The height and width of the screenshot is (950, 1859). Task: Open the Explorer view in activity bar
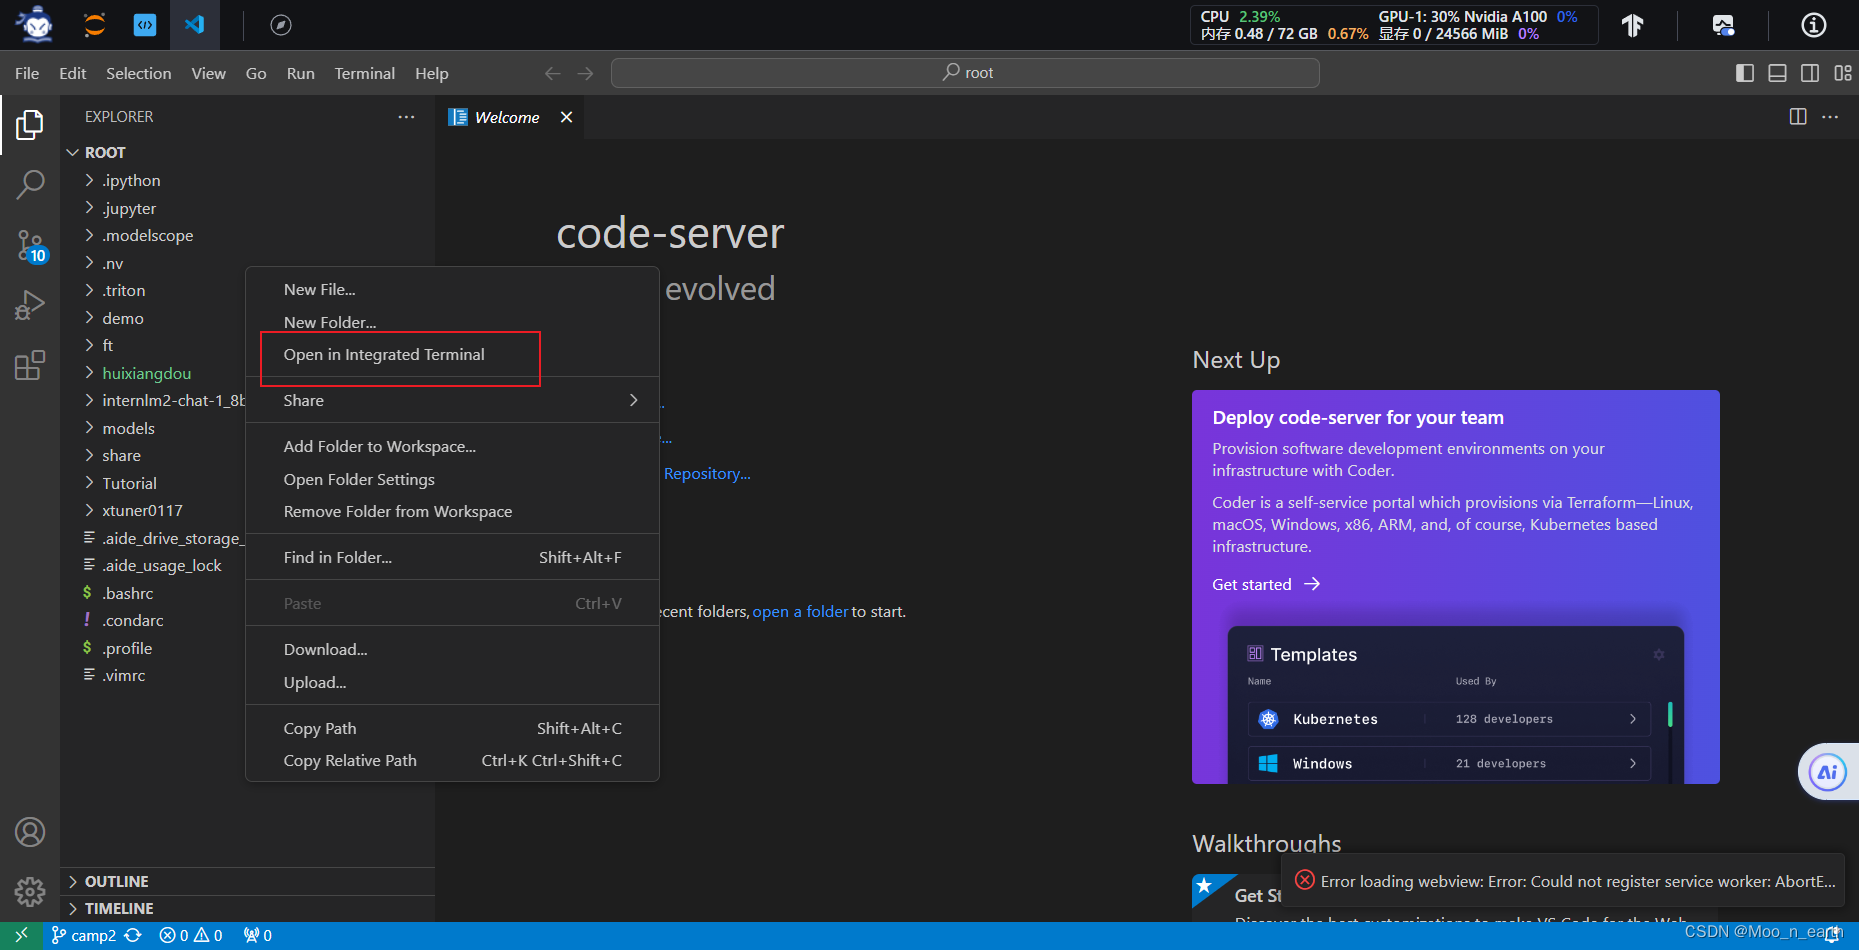point(30,125)
